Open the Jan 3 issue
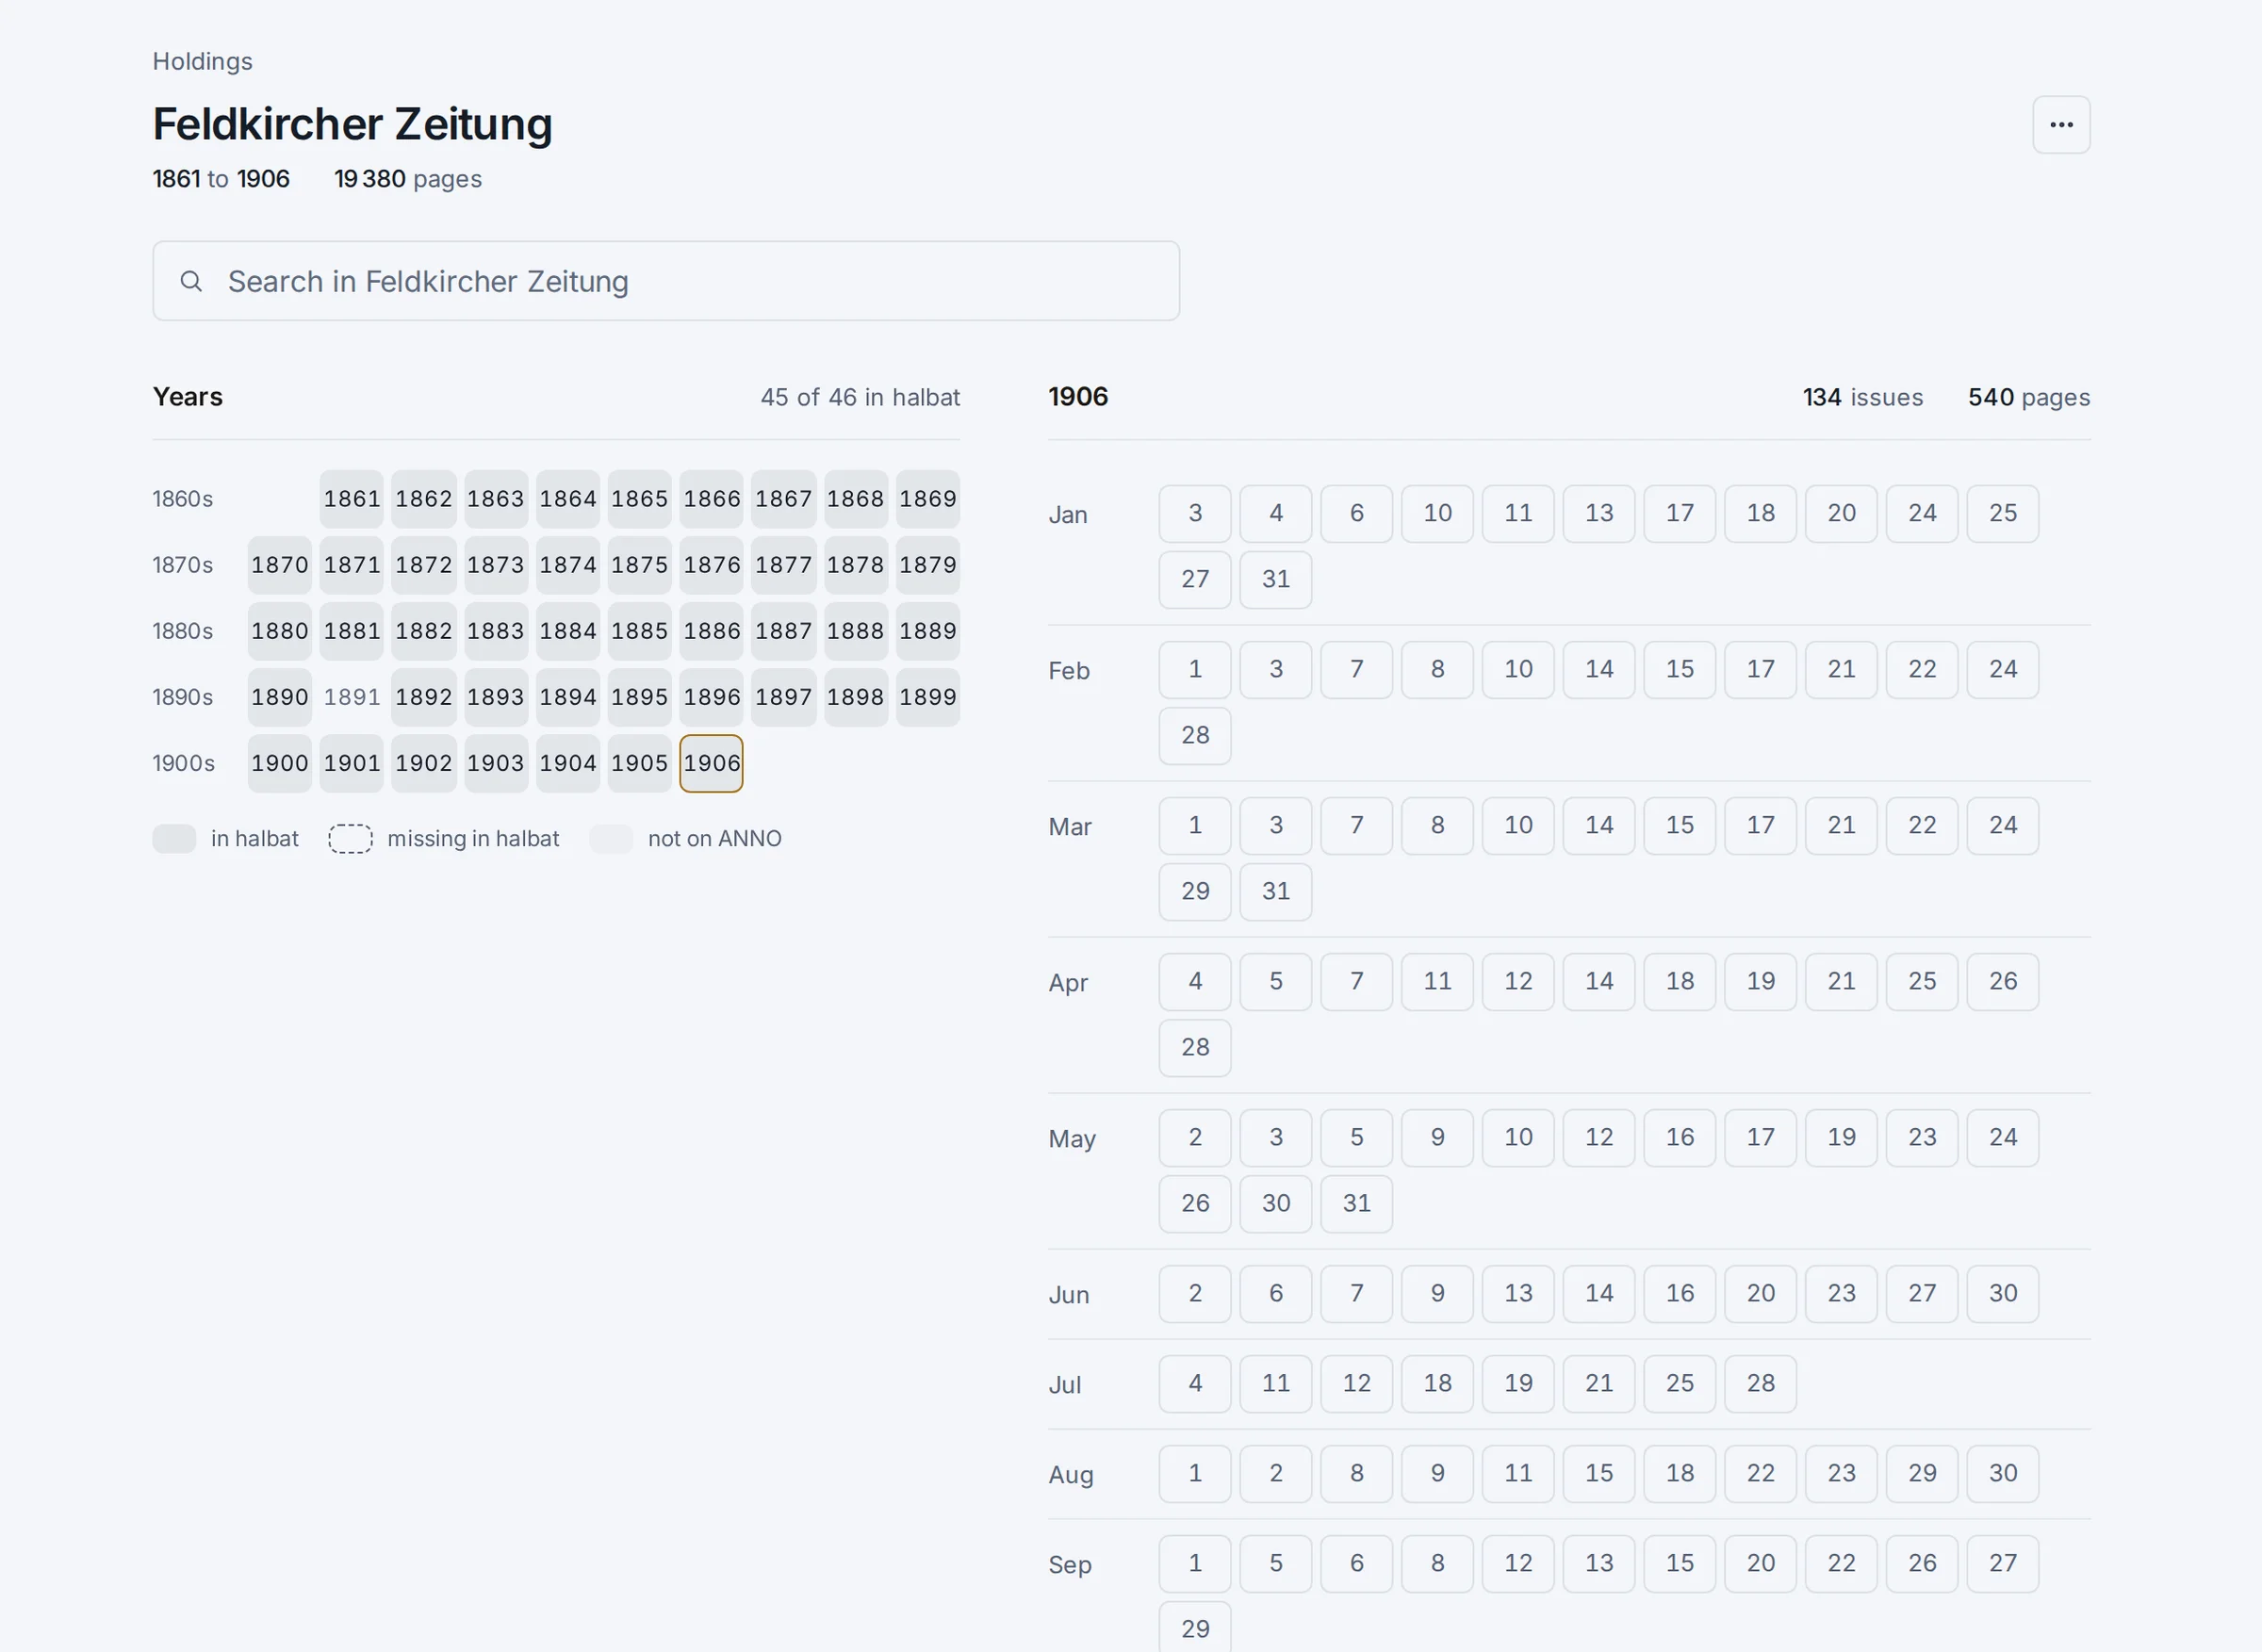This screenshot has height=1652, width=2262. pyautogui.click(x=1195, y=514)
